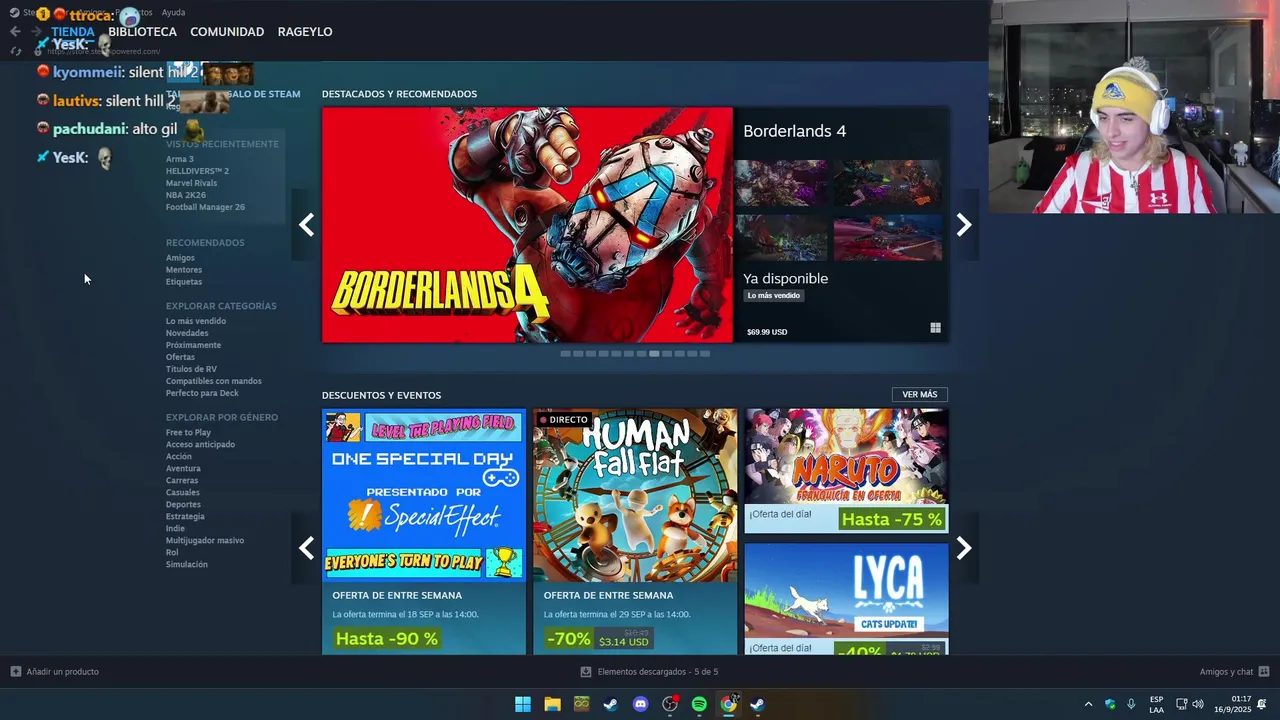Browse the Free to Play genre
The height and width of the screenshot is (720, 1280).
coord(188,433)
